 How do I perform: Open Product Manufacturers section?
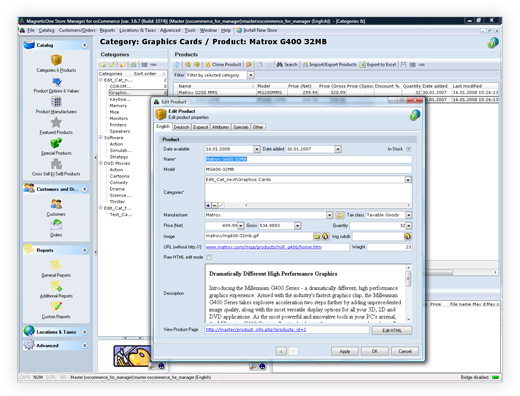(56, 105)
